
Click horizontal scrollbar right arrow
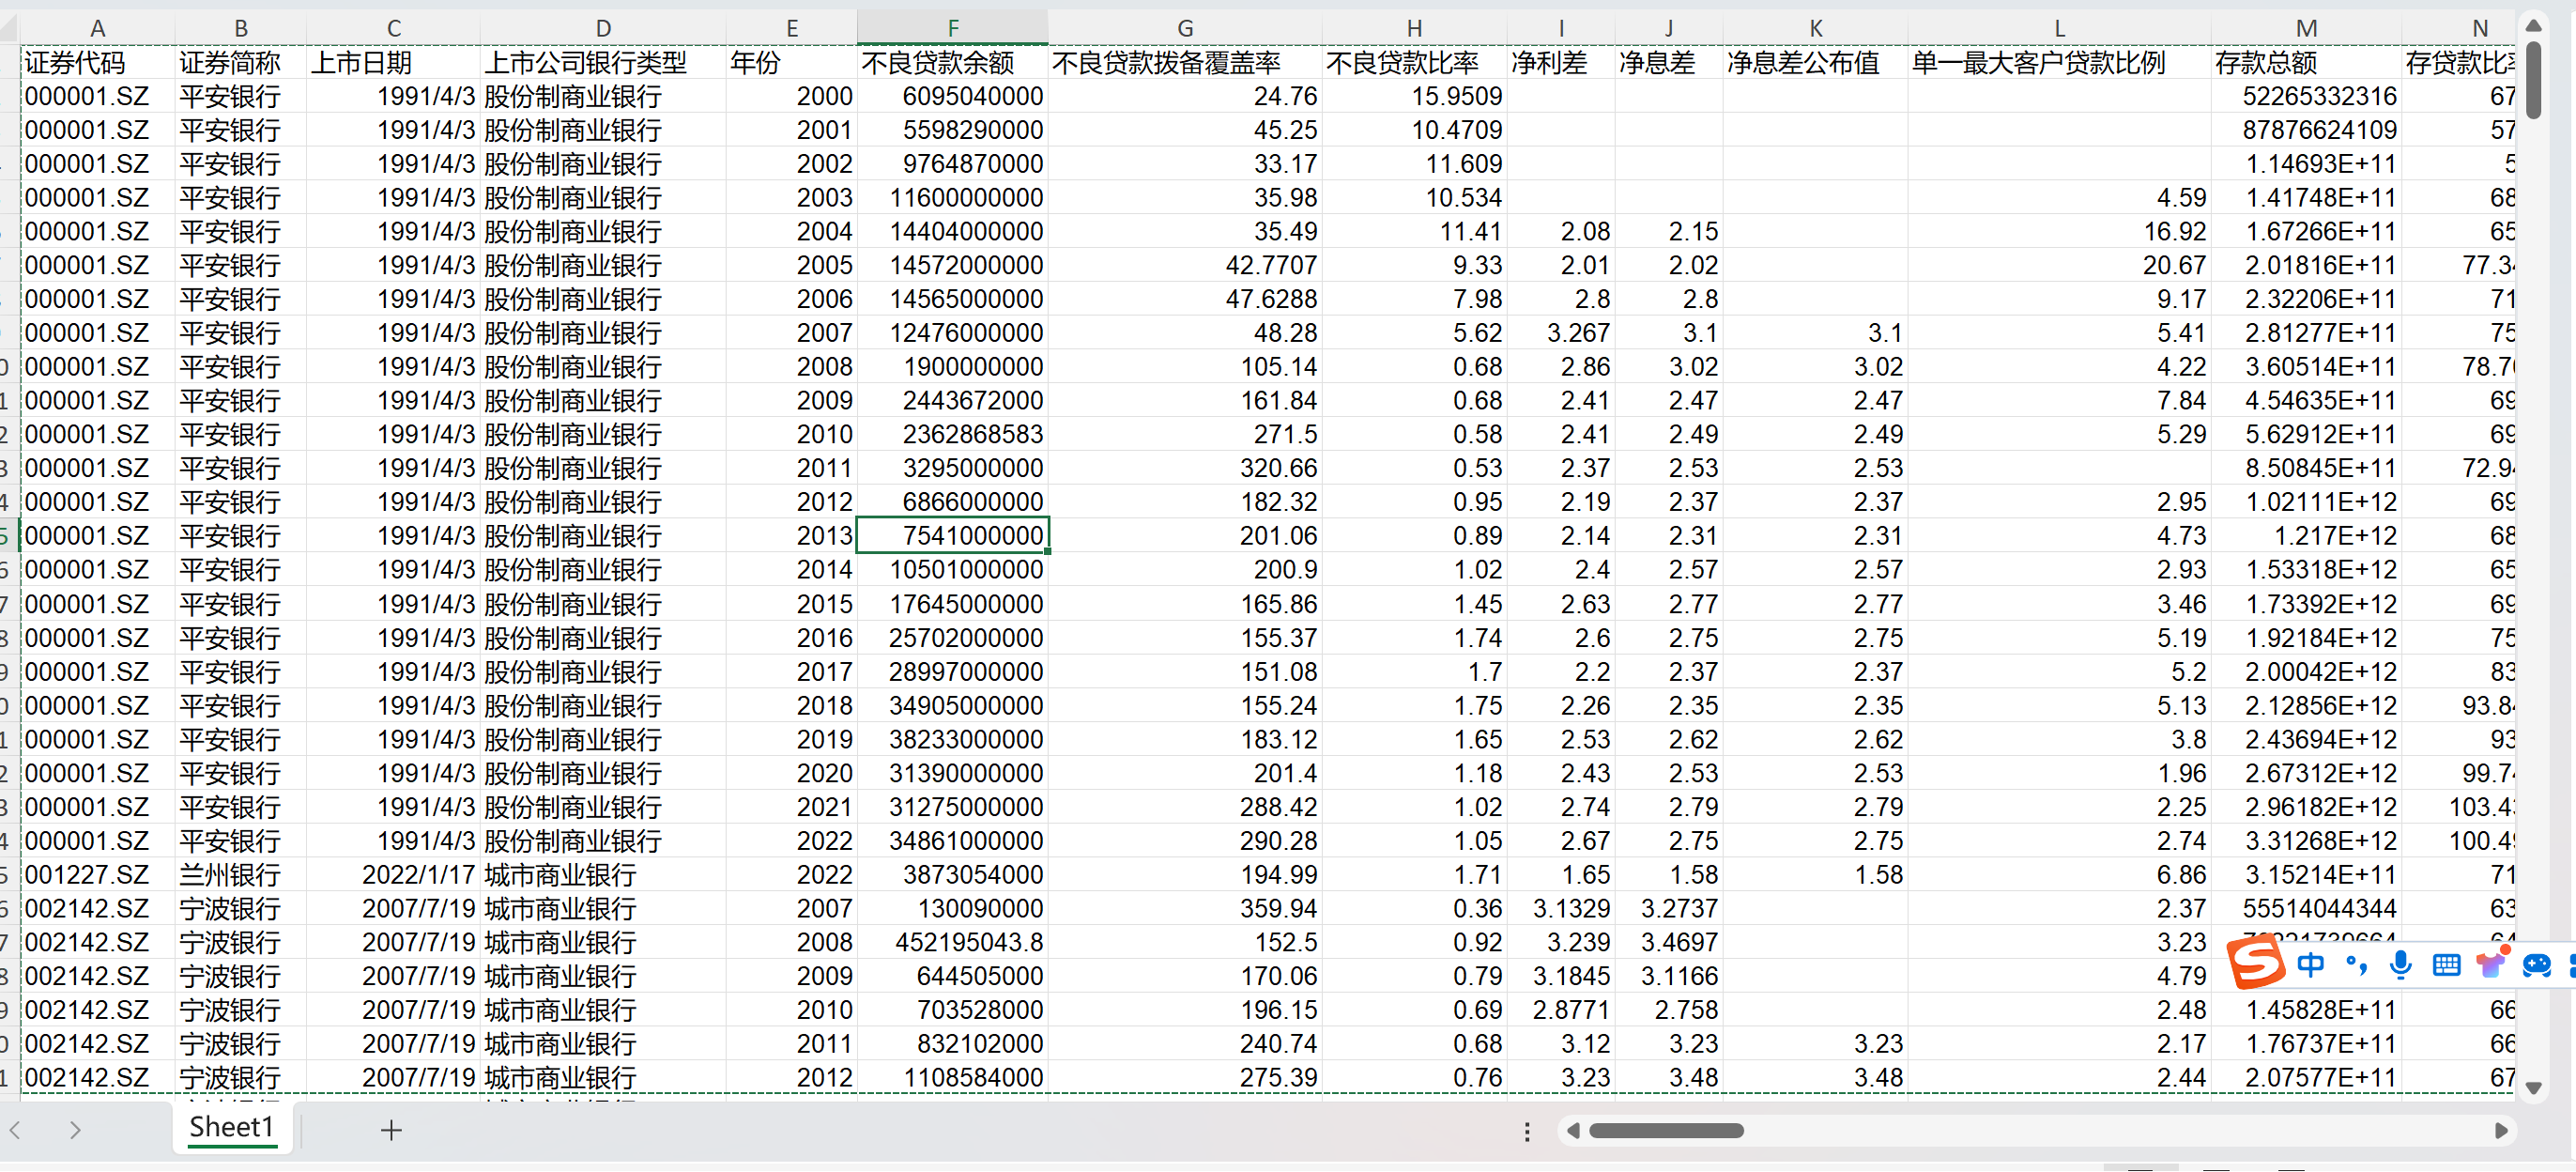[2501, 1130]
